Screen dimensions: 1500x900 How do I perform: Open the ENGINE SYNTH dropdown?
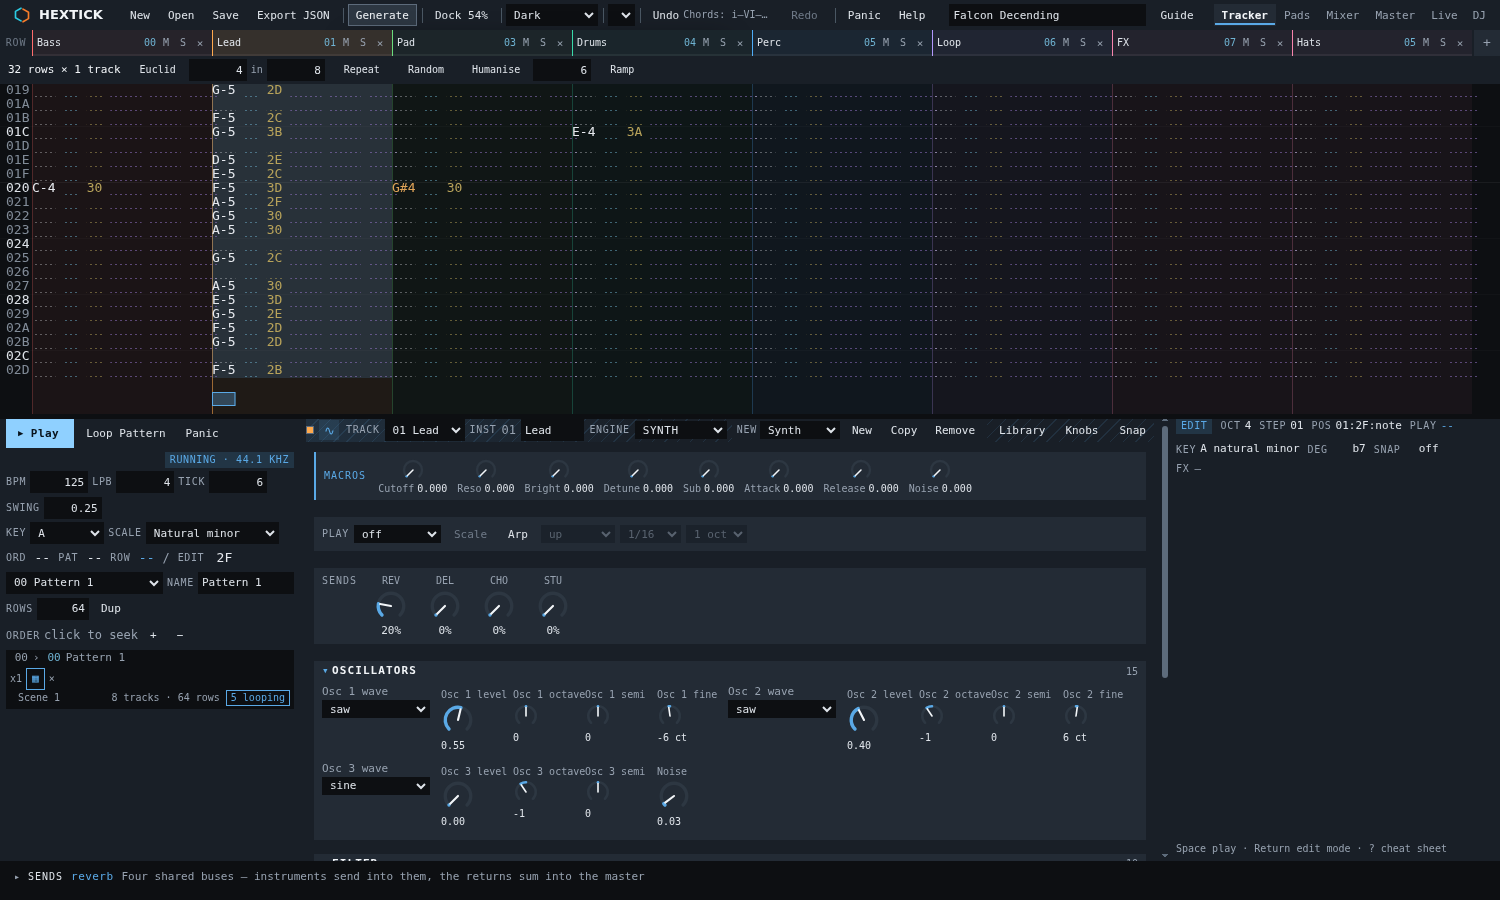coord(681,430)
